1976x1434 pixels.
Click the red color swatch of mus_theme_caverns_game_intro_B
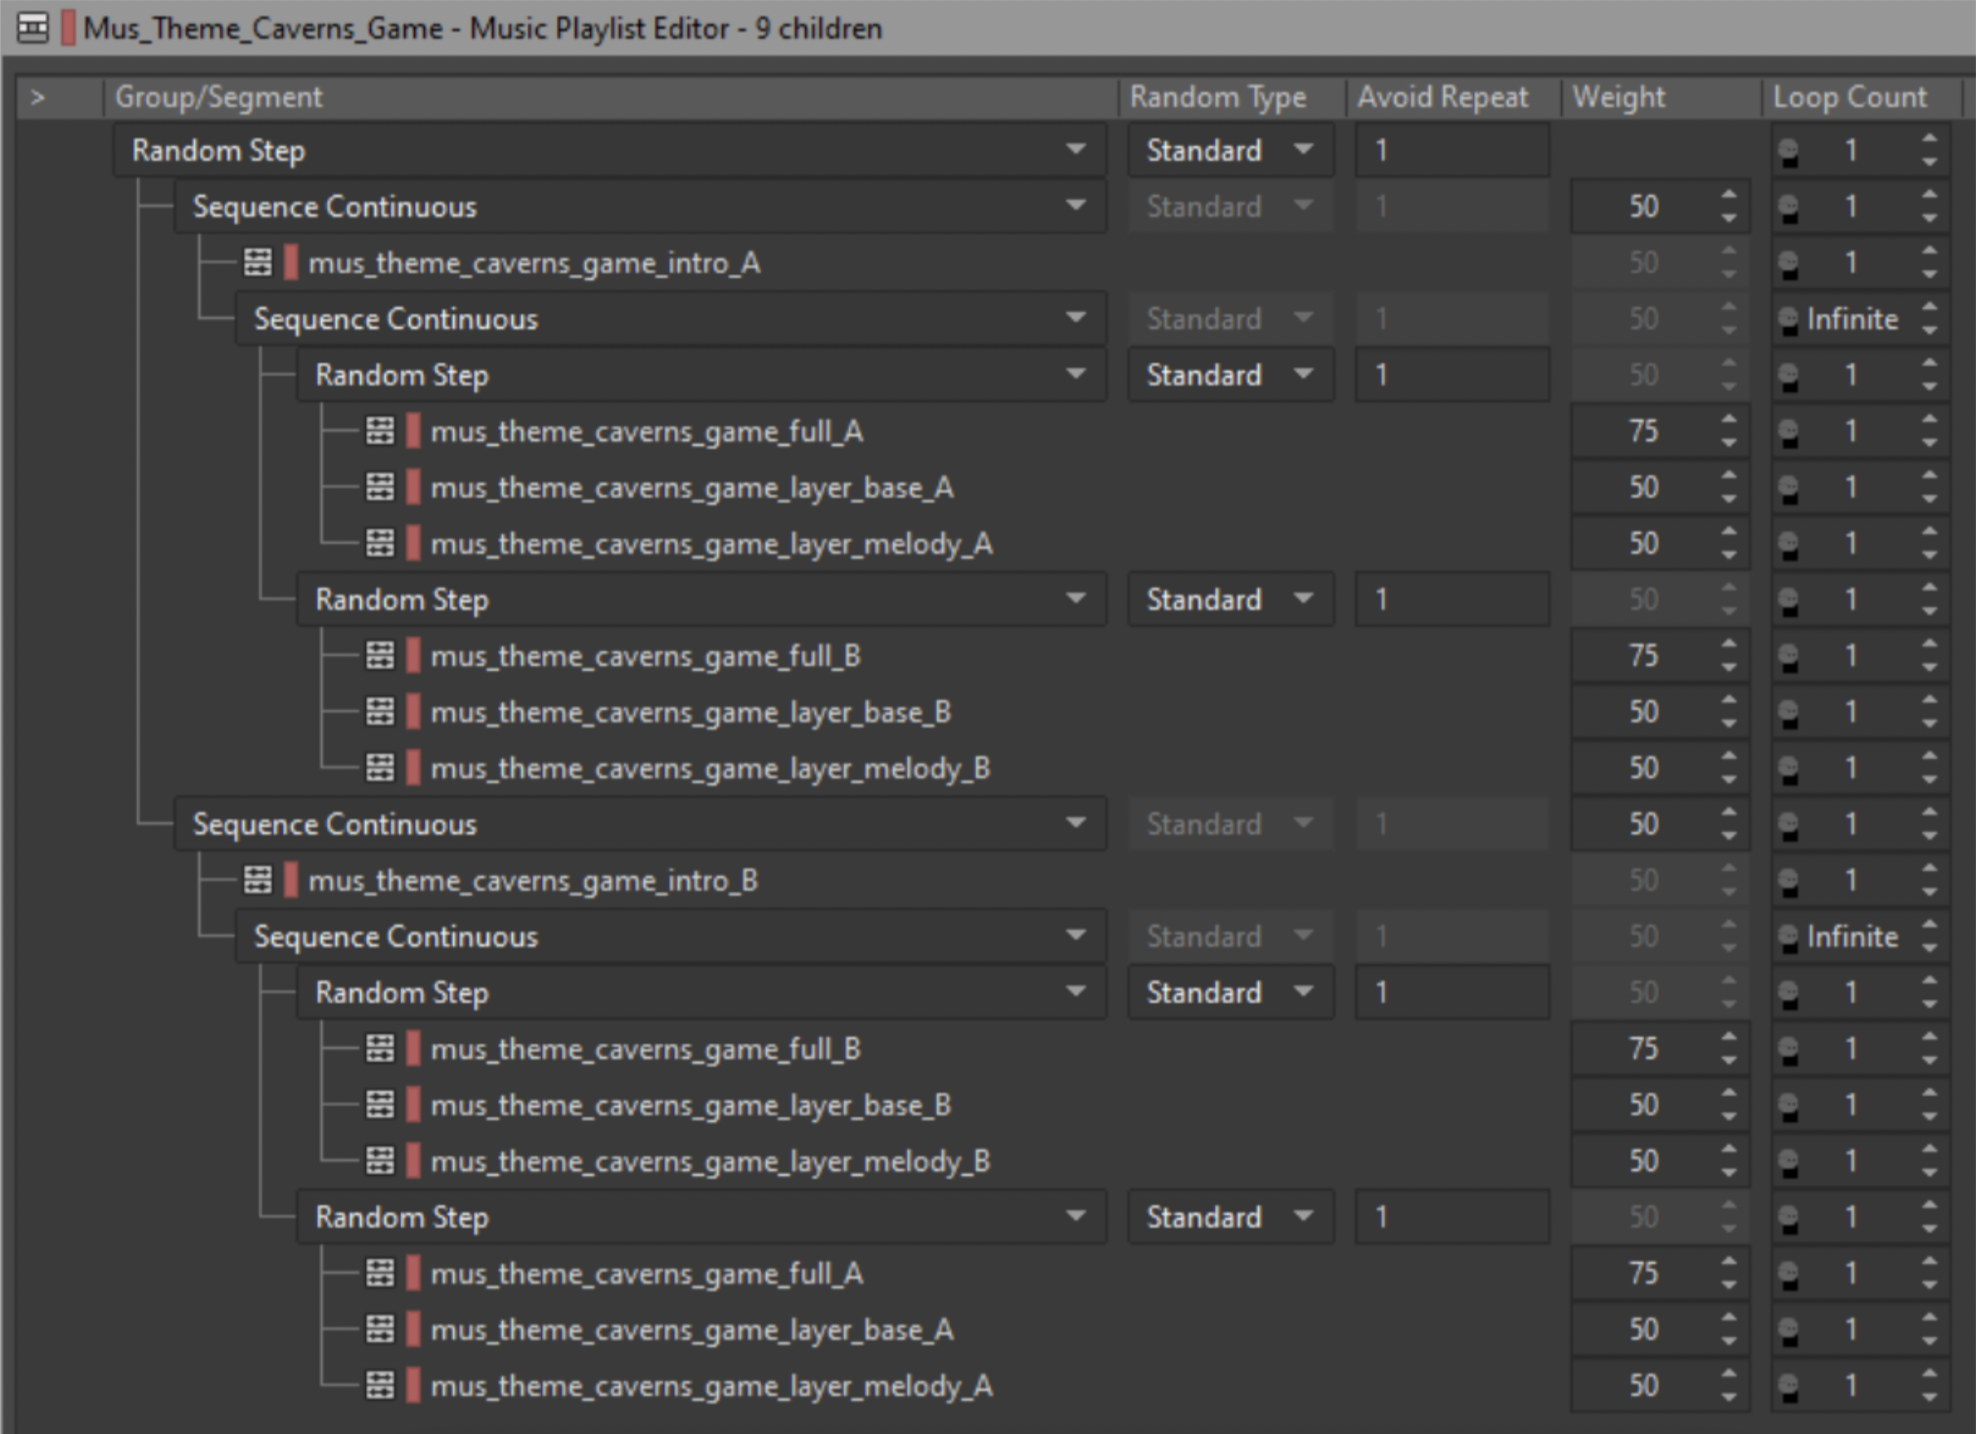click(x=291, y=881)
